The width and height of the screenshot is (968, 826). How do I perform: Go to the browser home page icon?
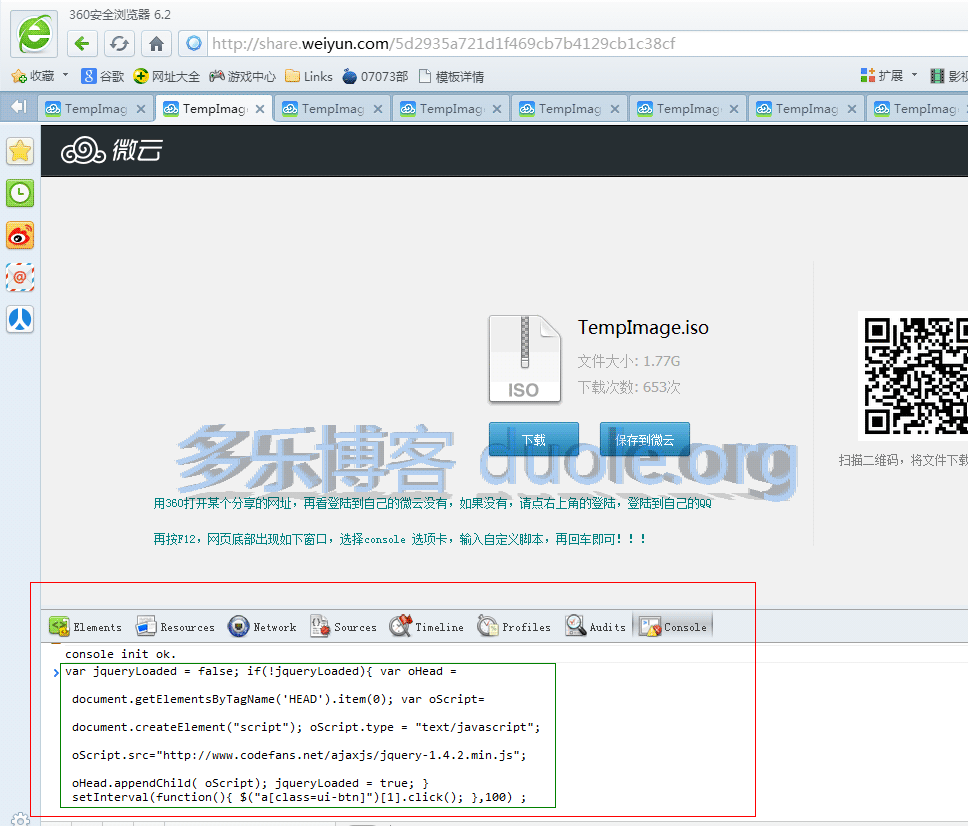157,44
